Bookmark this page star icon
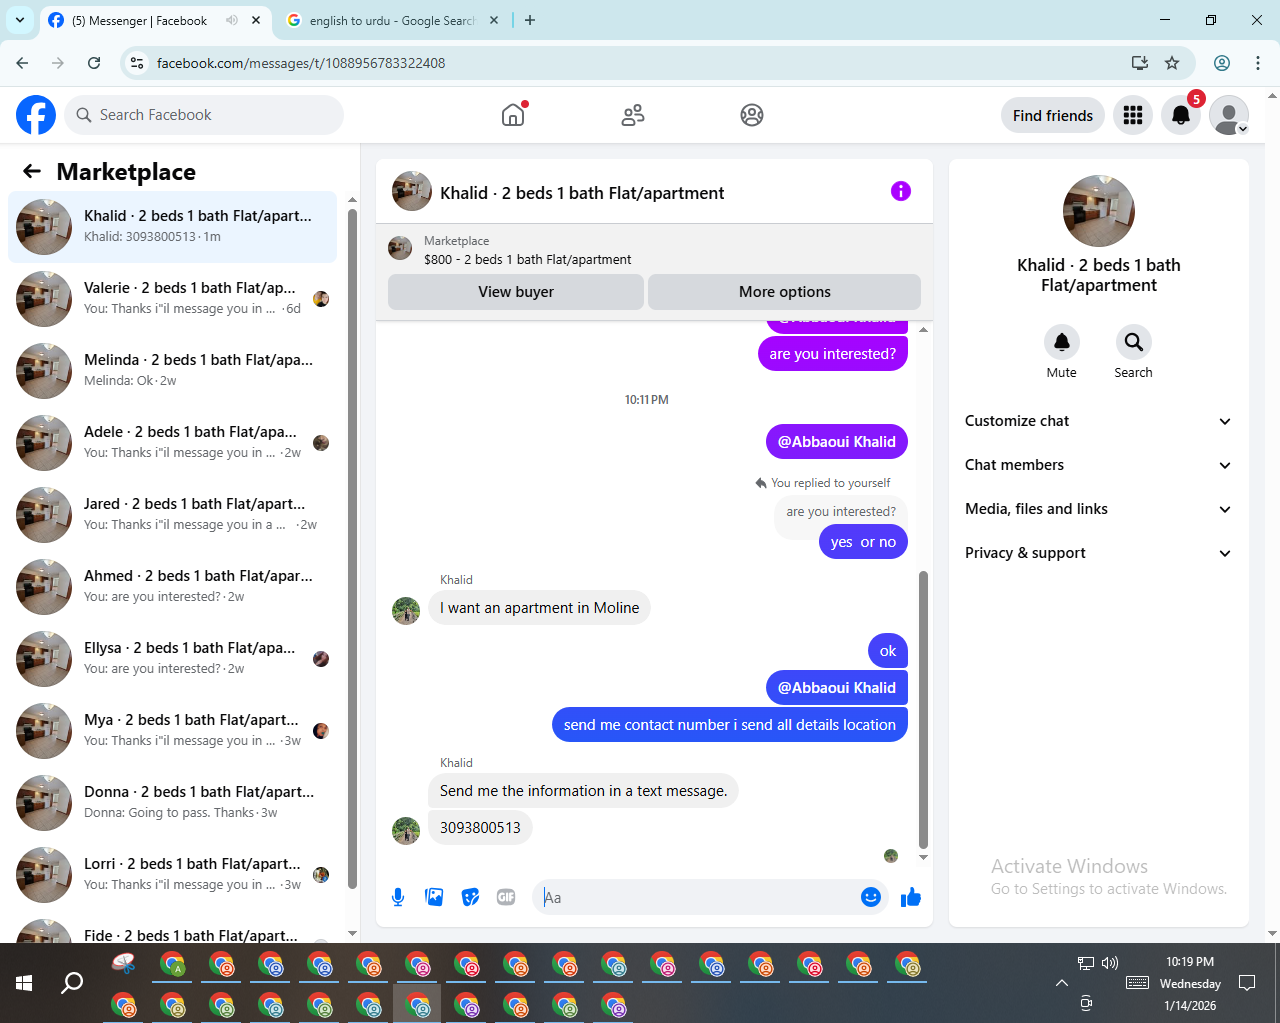Image resolution: width=1280 pixels, height=1023 pixels. 1172,63
